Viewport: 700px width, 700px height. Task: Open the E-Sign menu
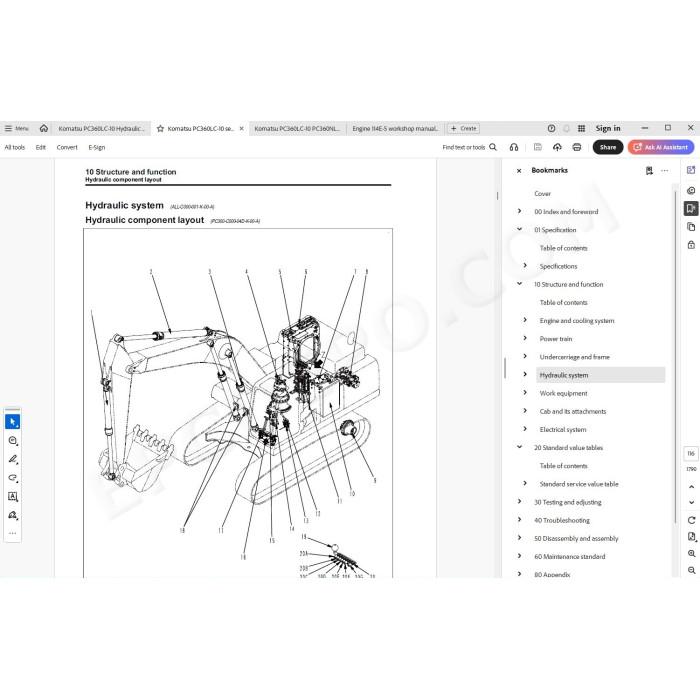coord(96,147)
